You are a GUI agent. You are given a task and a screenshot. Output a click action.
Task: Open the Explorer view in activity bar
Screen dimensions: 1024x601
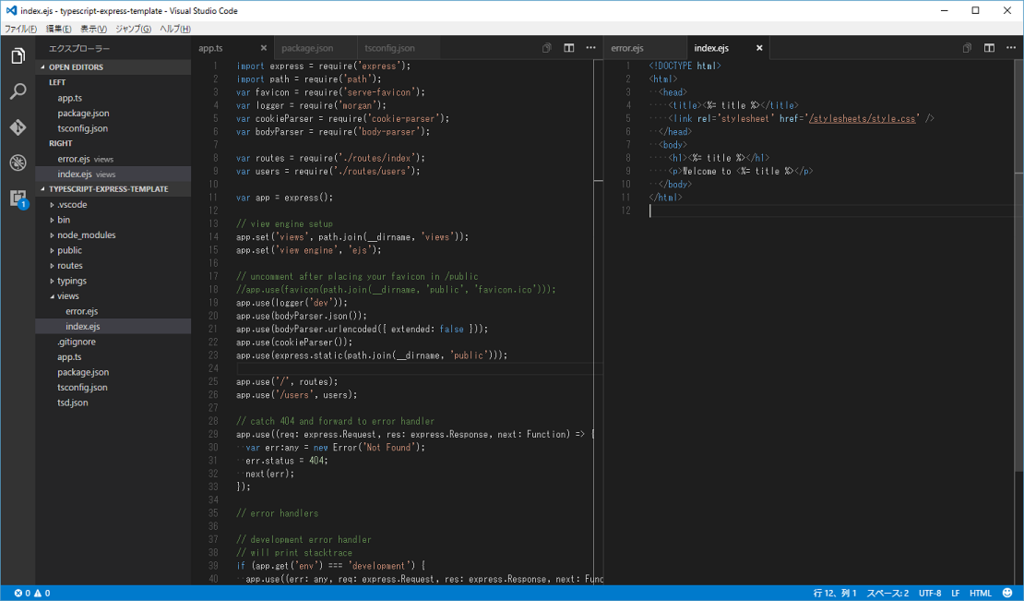[18, 56]
